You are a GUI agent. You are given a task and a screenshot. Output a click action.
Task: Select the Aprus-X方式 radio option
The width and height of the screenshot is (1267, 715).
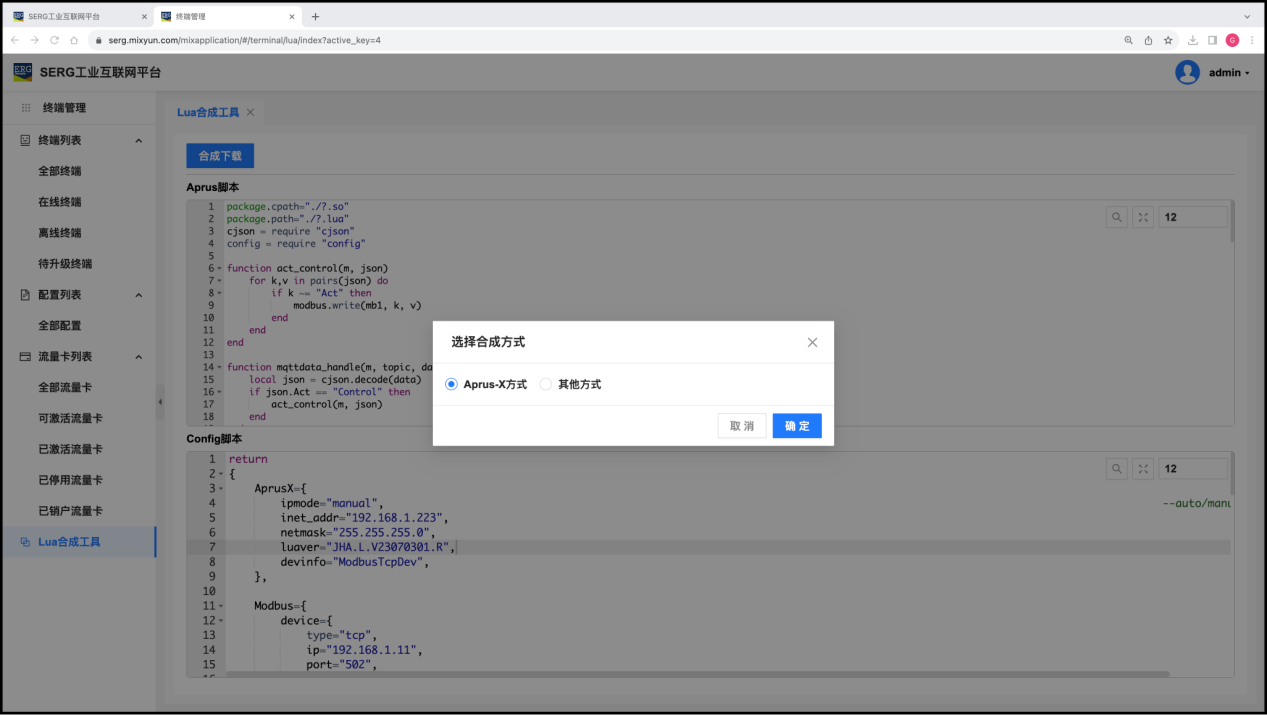click(x=451, y=384)
